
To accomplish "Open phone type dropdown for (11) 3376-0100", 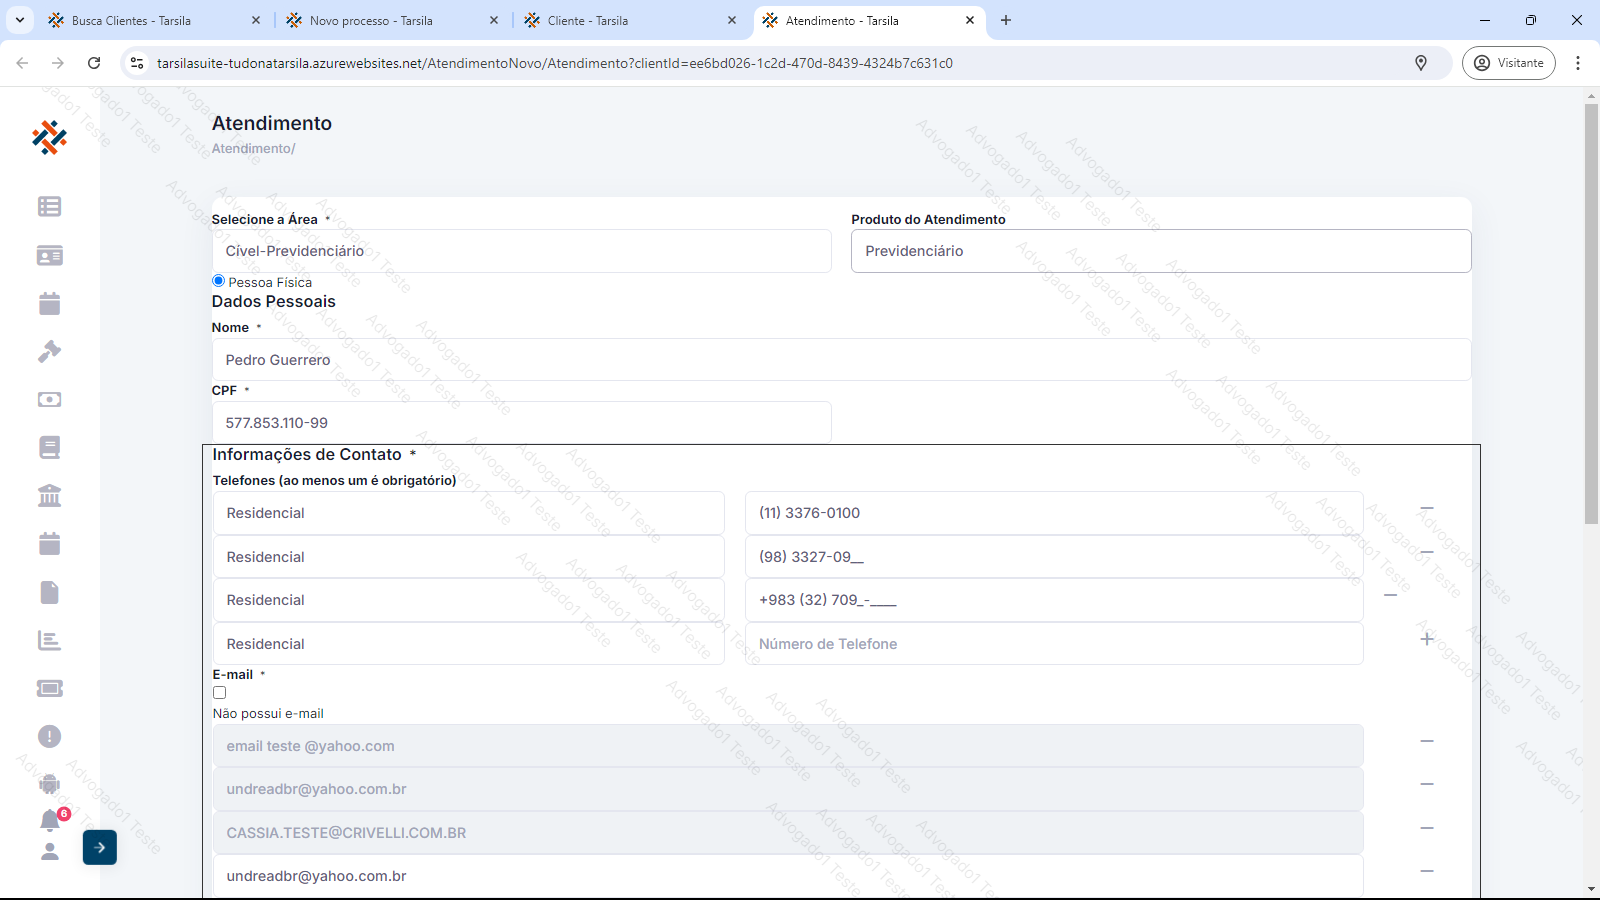I will click(x=468, y=513).
